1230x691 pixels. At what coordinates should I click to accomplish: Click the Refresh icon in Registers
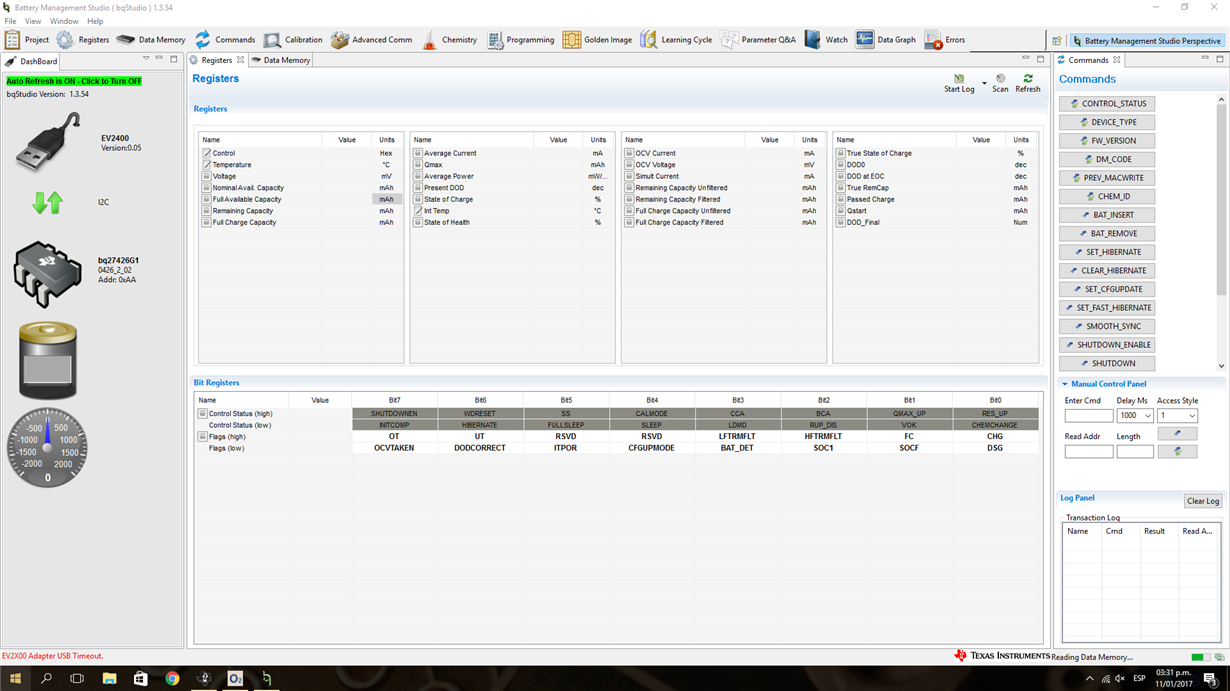(x=1028, y=79)
